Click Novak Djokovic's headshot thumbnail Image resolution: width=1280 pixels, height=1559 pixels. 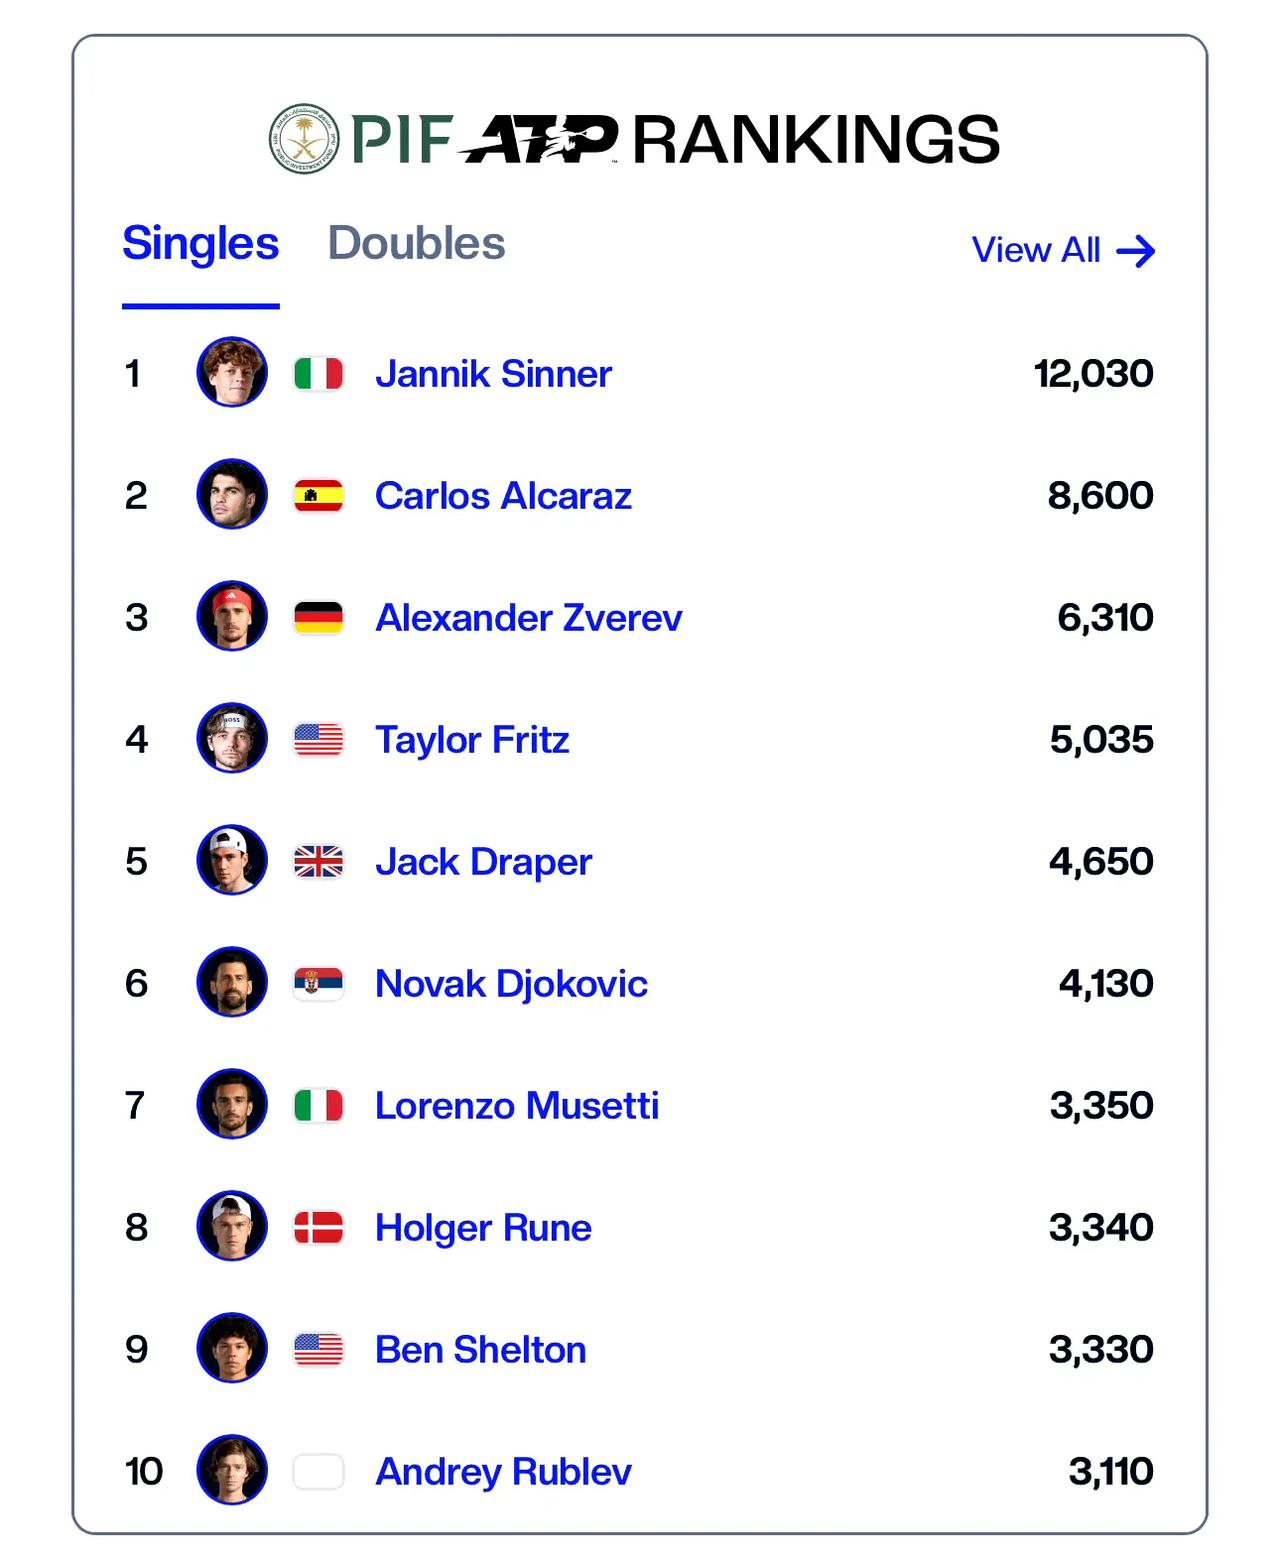(232, 982)
